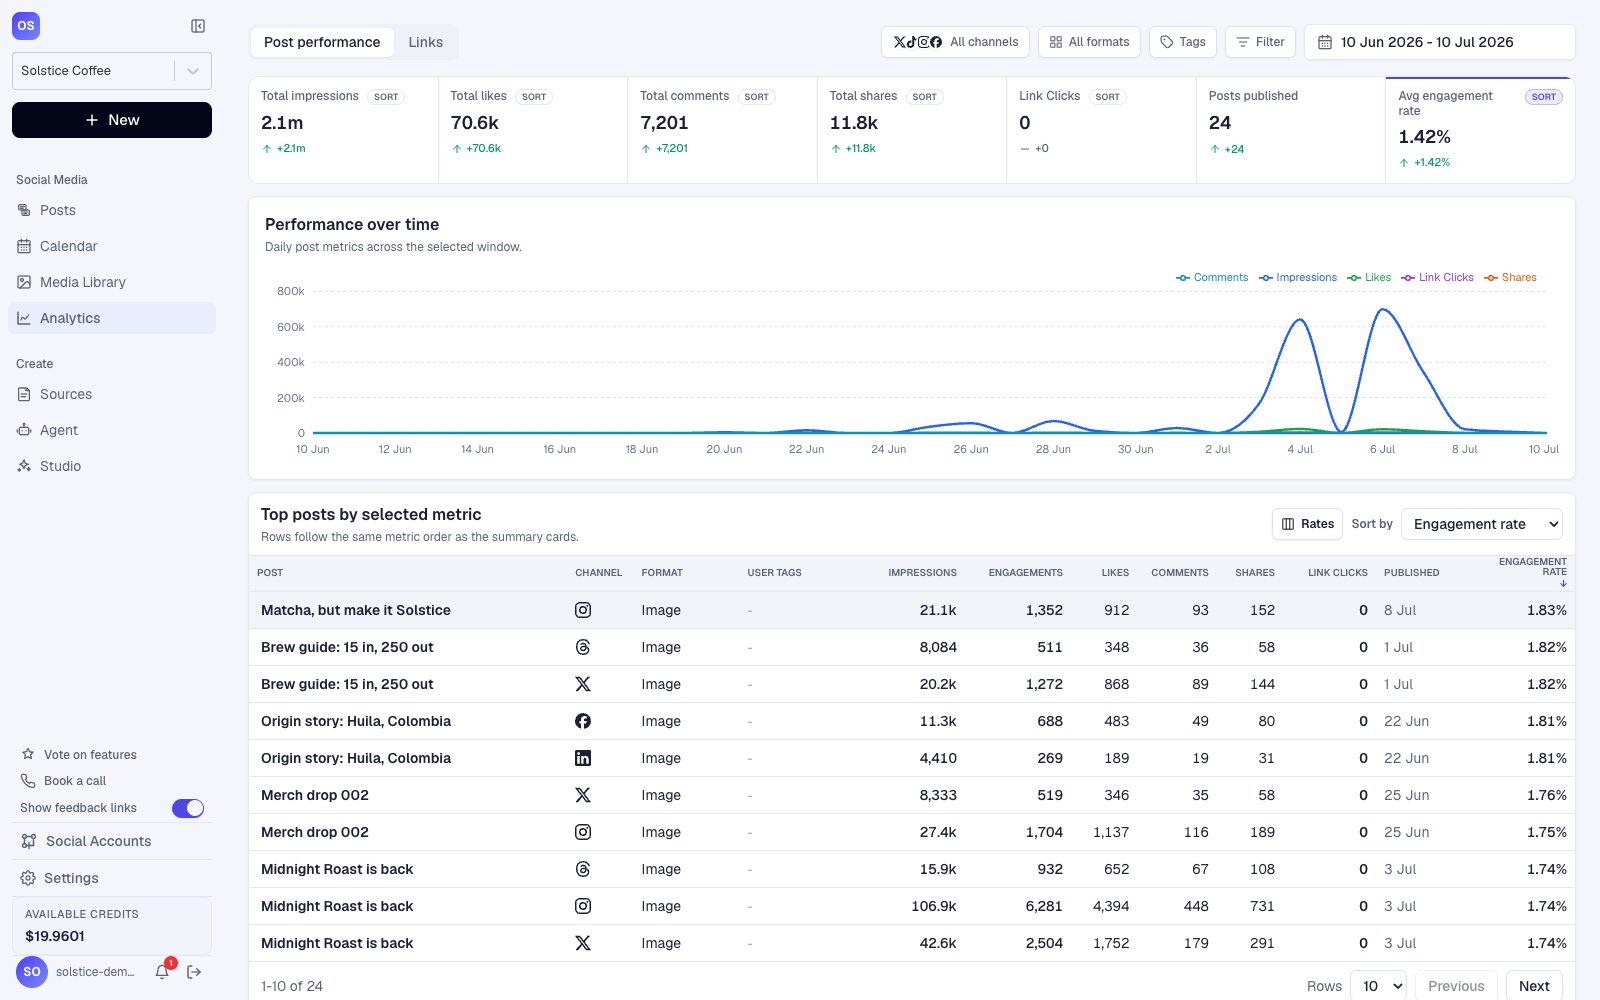Click X icon on Merch drop 002 row
This screenshot has height=1000, width=1600.
pyautogui.click(x=583, y=795)
